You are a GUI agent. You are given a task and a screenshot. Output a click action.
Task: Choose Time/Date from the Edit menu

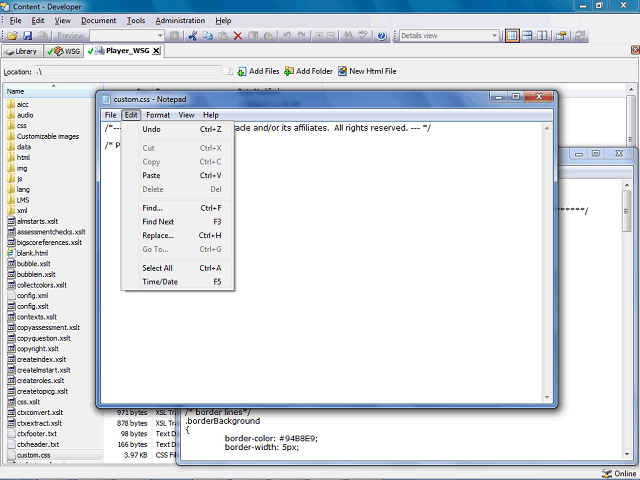tap(178, 282)
